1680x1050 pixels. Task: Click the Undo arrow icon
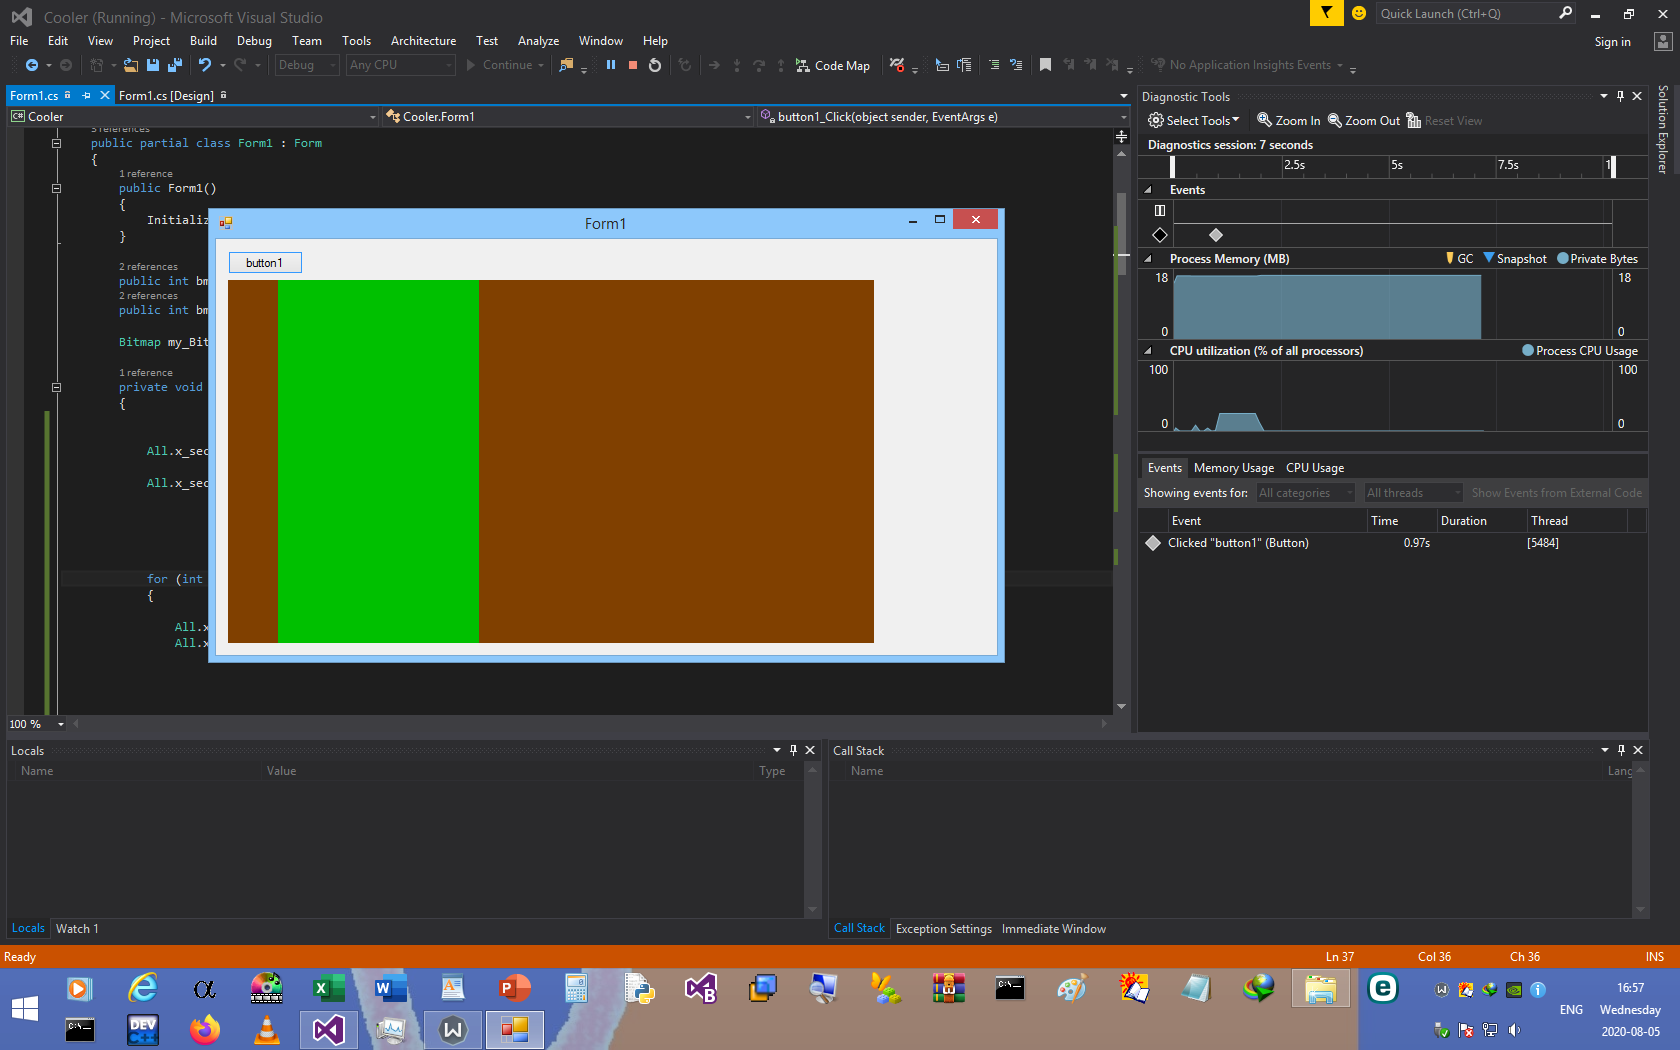[205, 65]
